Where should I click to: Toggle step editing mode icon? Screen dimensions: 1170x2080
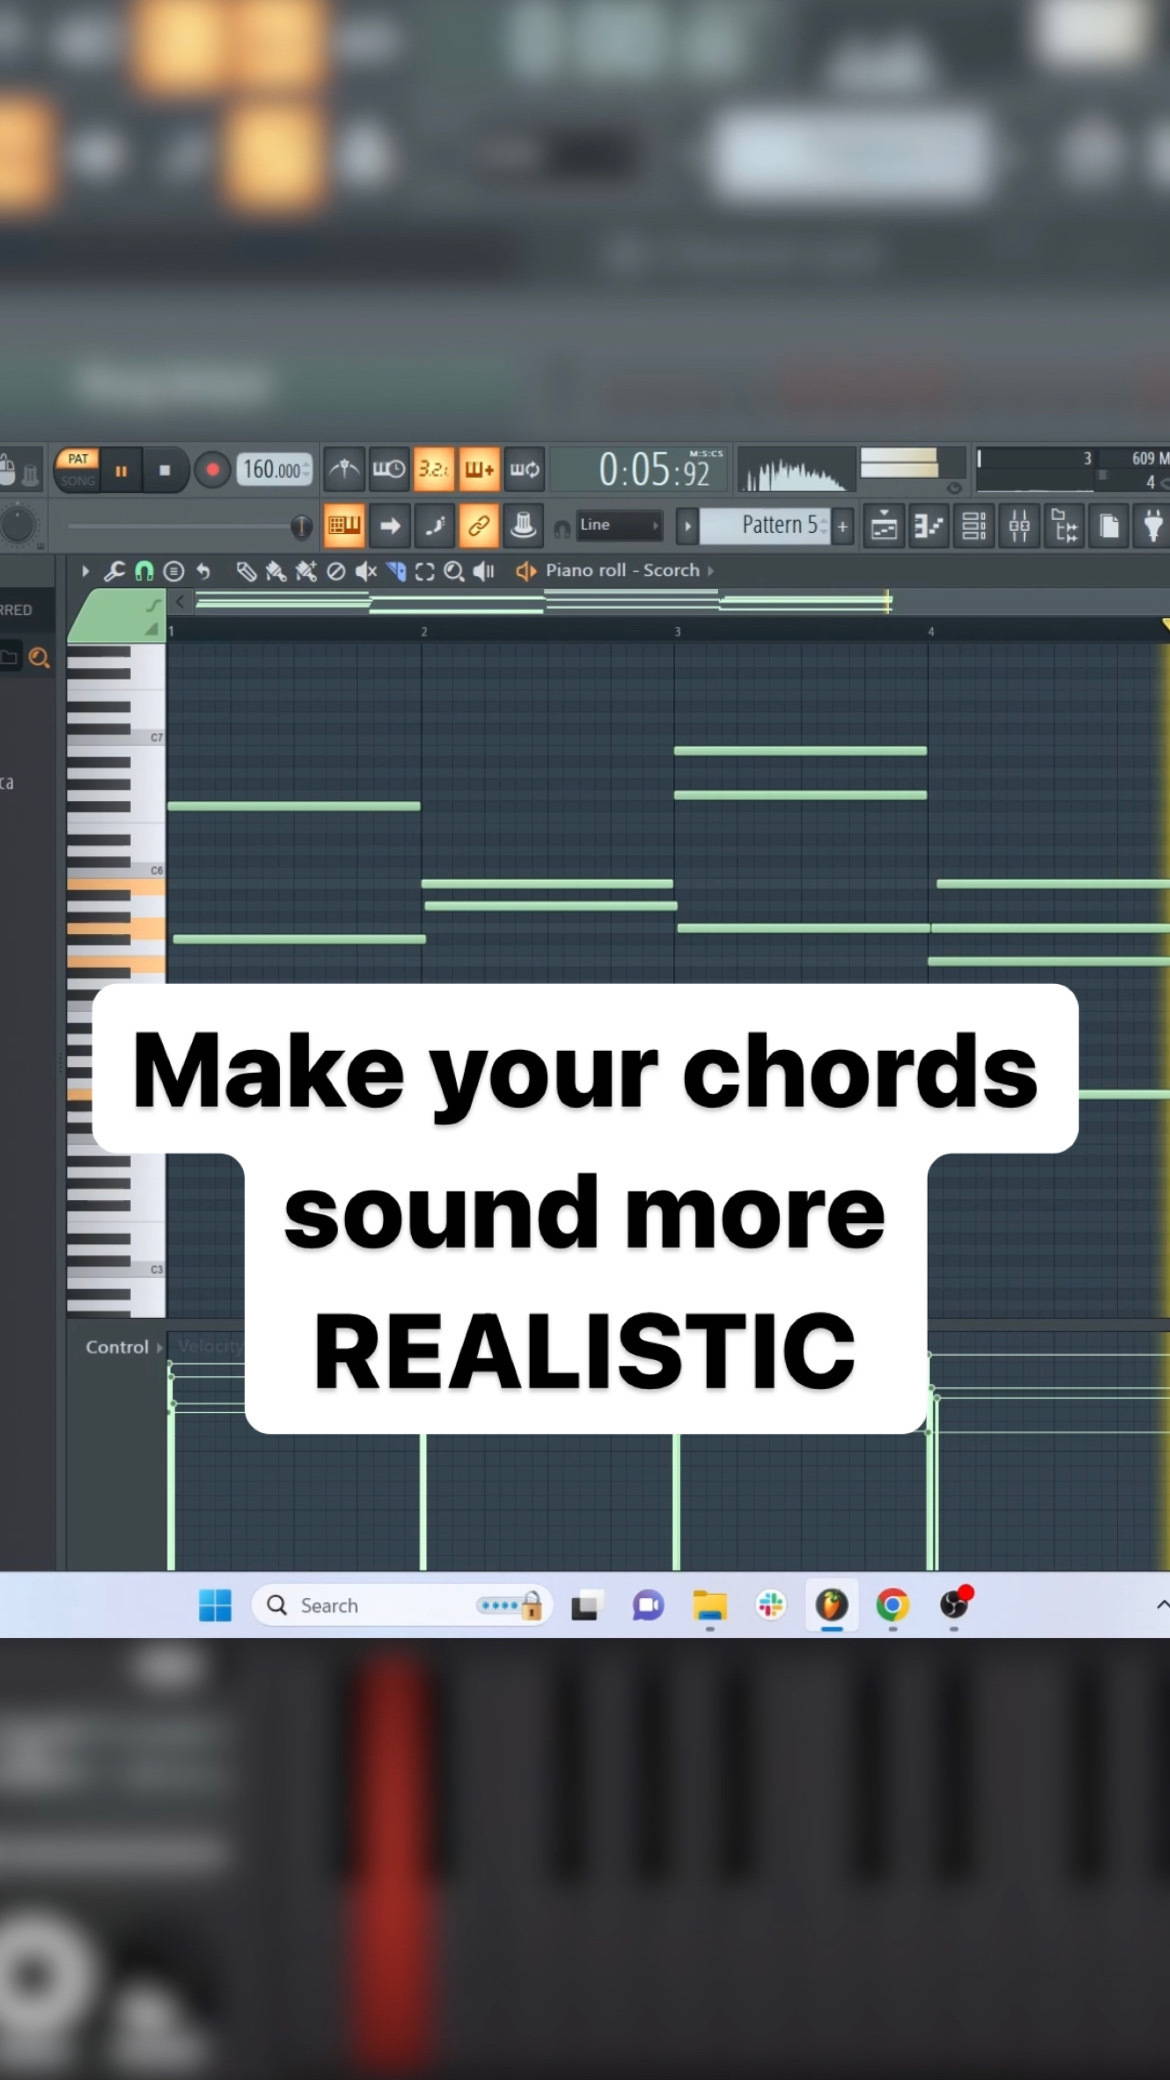coord(435,525)
